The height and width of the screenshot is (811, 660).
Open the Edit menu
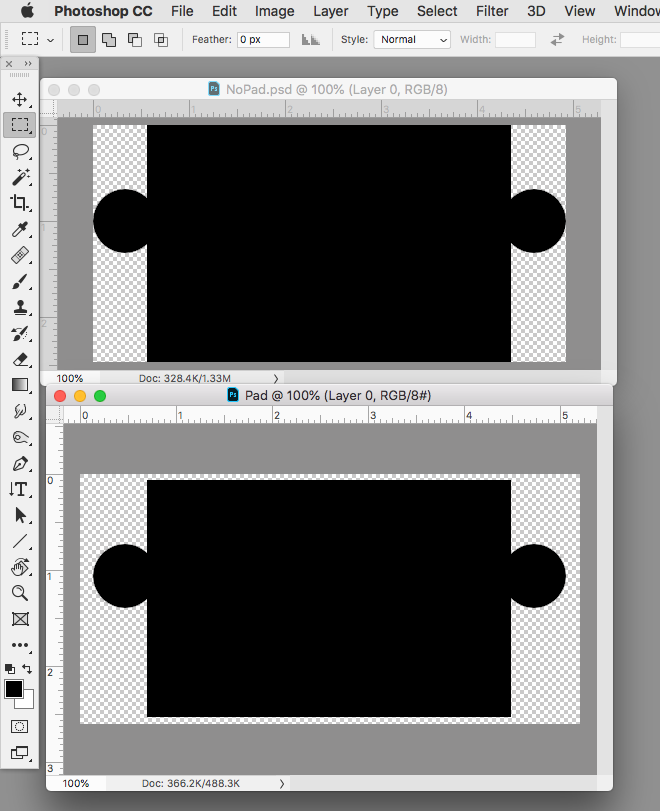click(x=224, y=11)
